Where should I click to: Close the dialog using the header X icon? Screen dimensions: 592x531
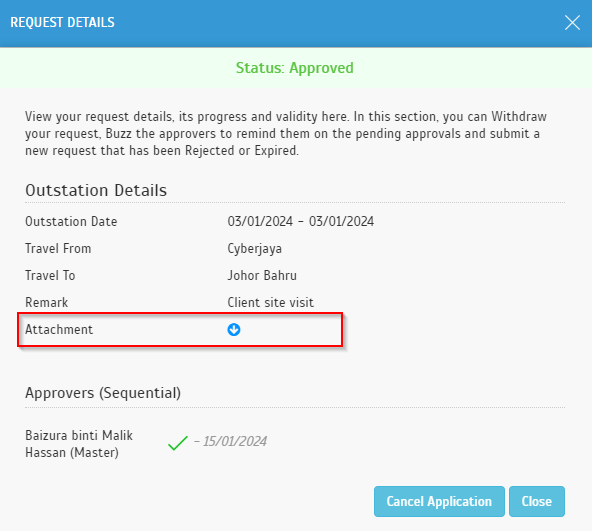pos(572,23)
